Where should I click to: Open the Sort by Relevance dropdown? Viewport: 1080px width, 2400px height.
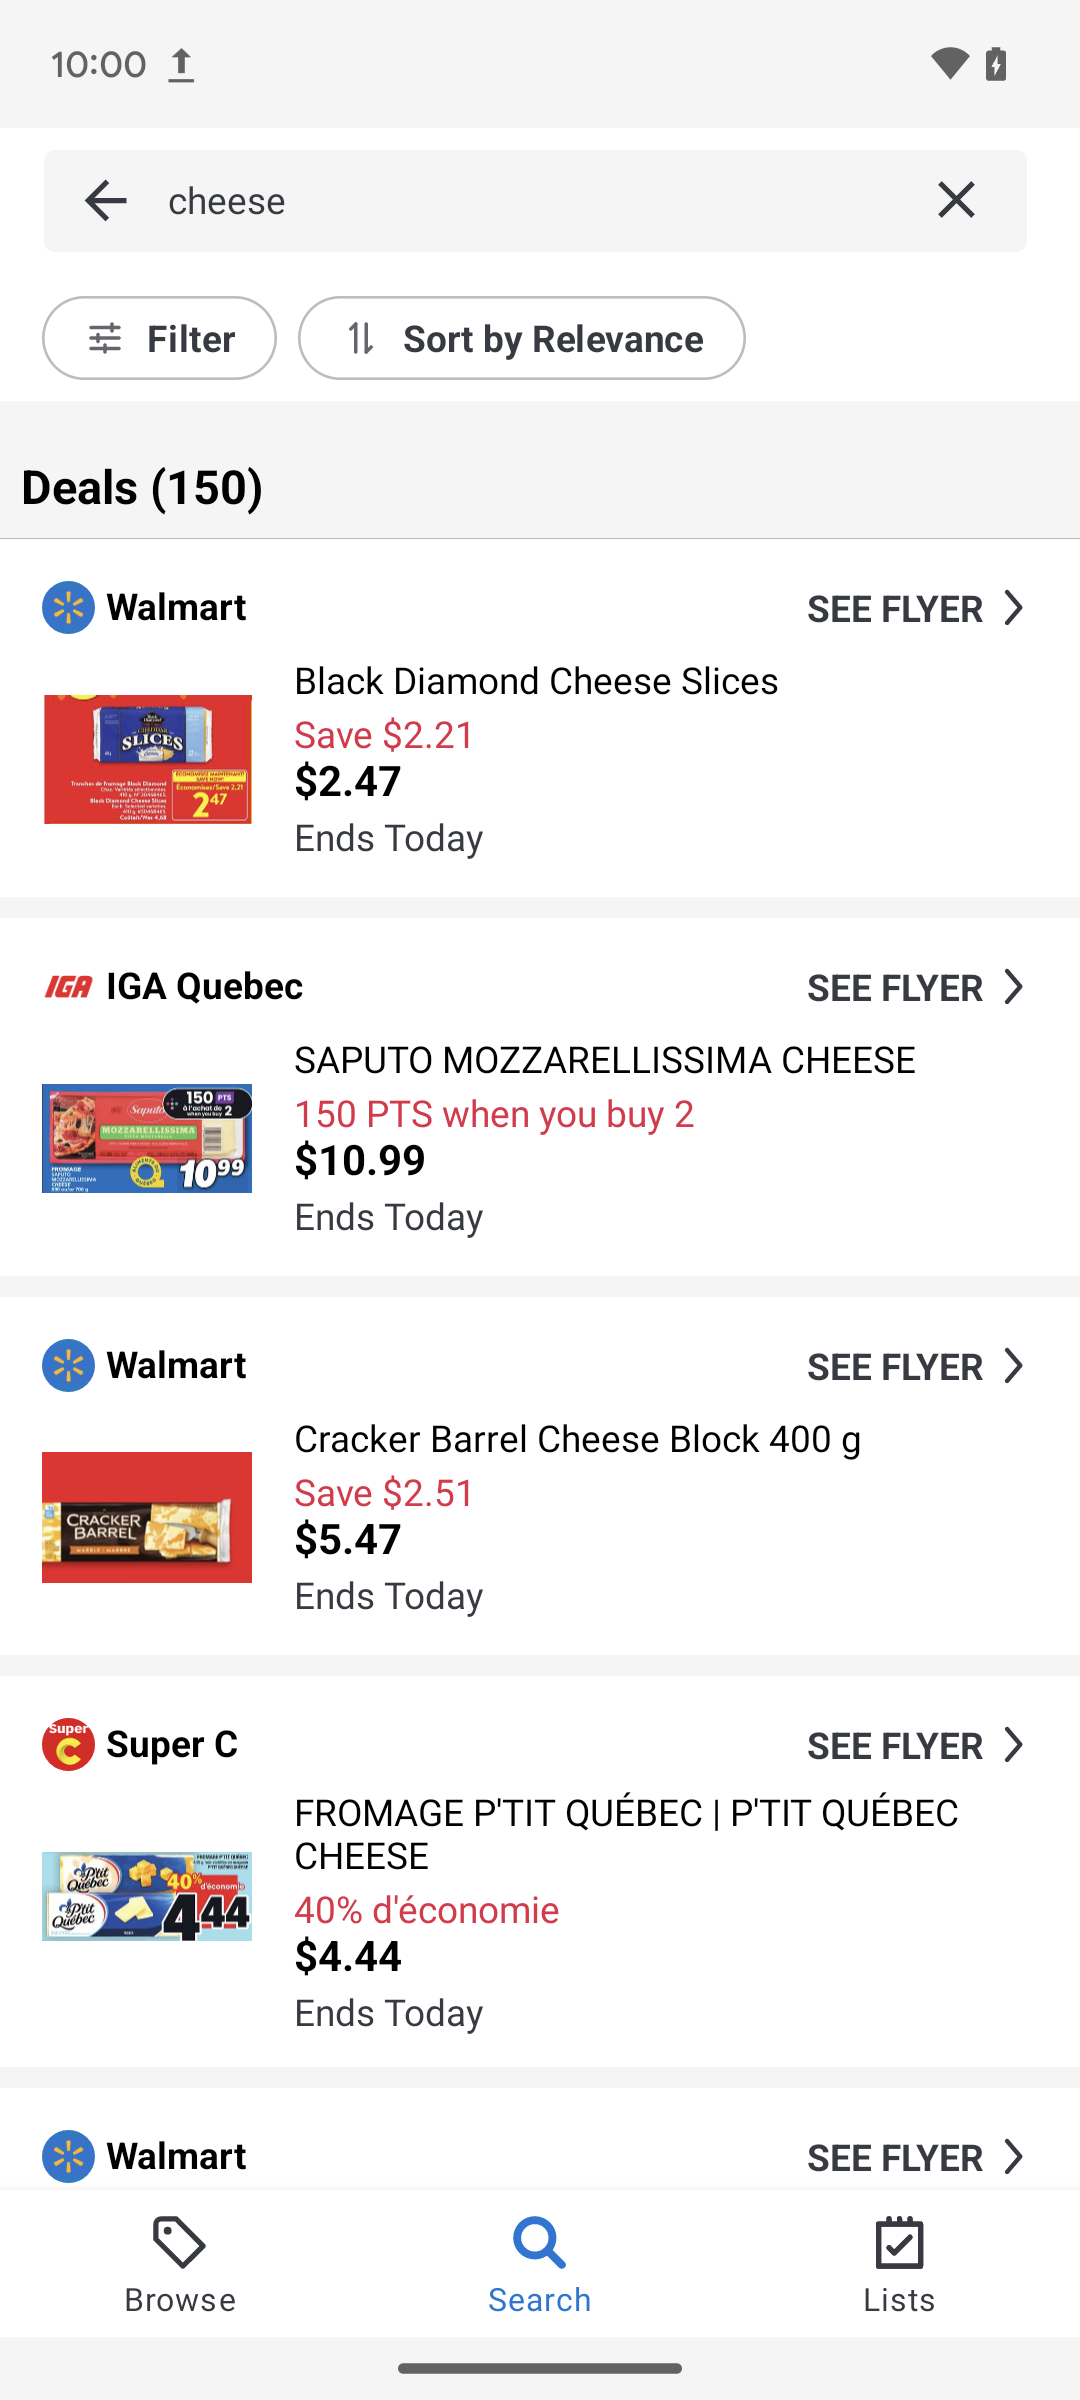pos(521,339)
